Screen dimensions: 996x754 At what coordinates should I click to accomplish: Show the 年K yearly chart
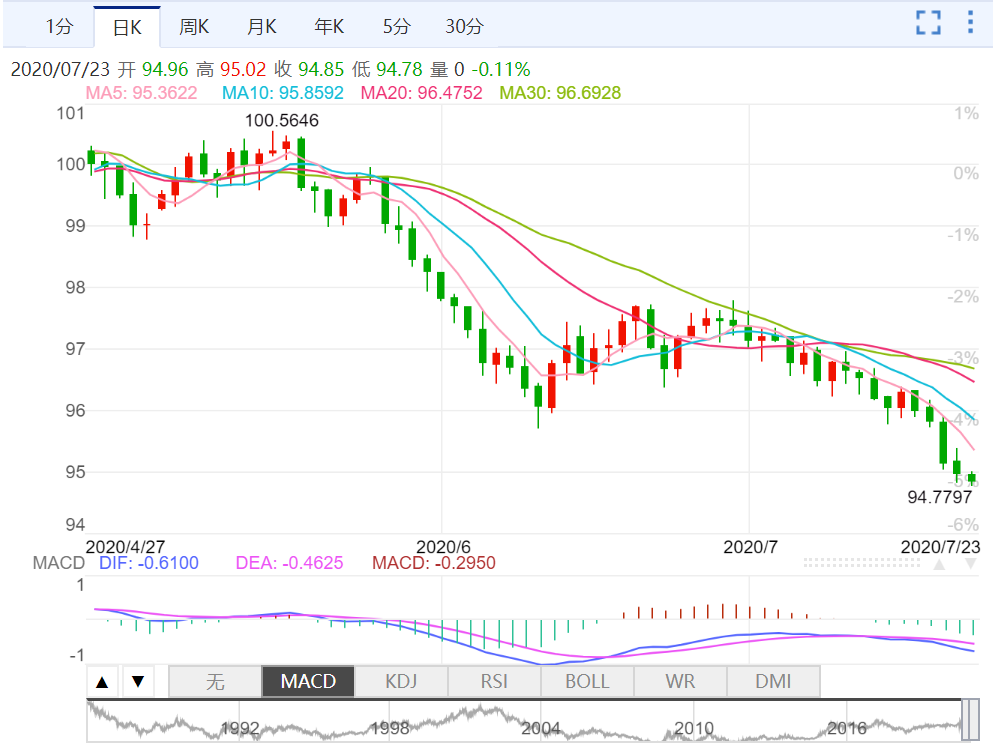coord(329,27)
